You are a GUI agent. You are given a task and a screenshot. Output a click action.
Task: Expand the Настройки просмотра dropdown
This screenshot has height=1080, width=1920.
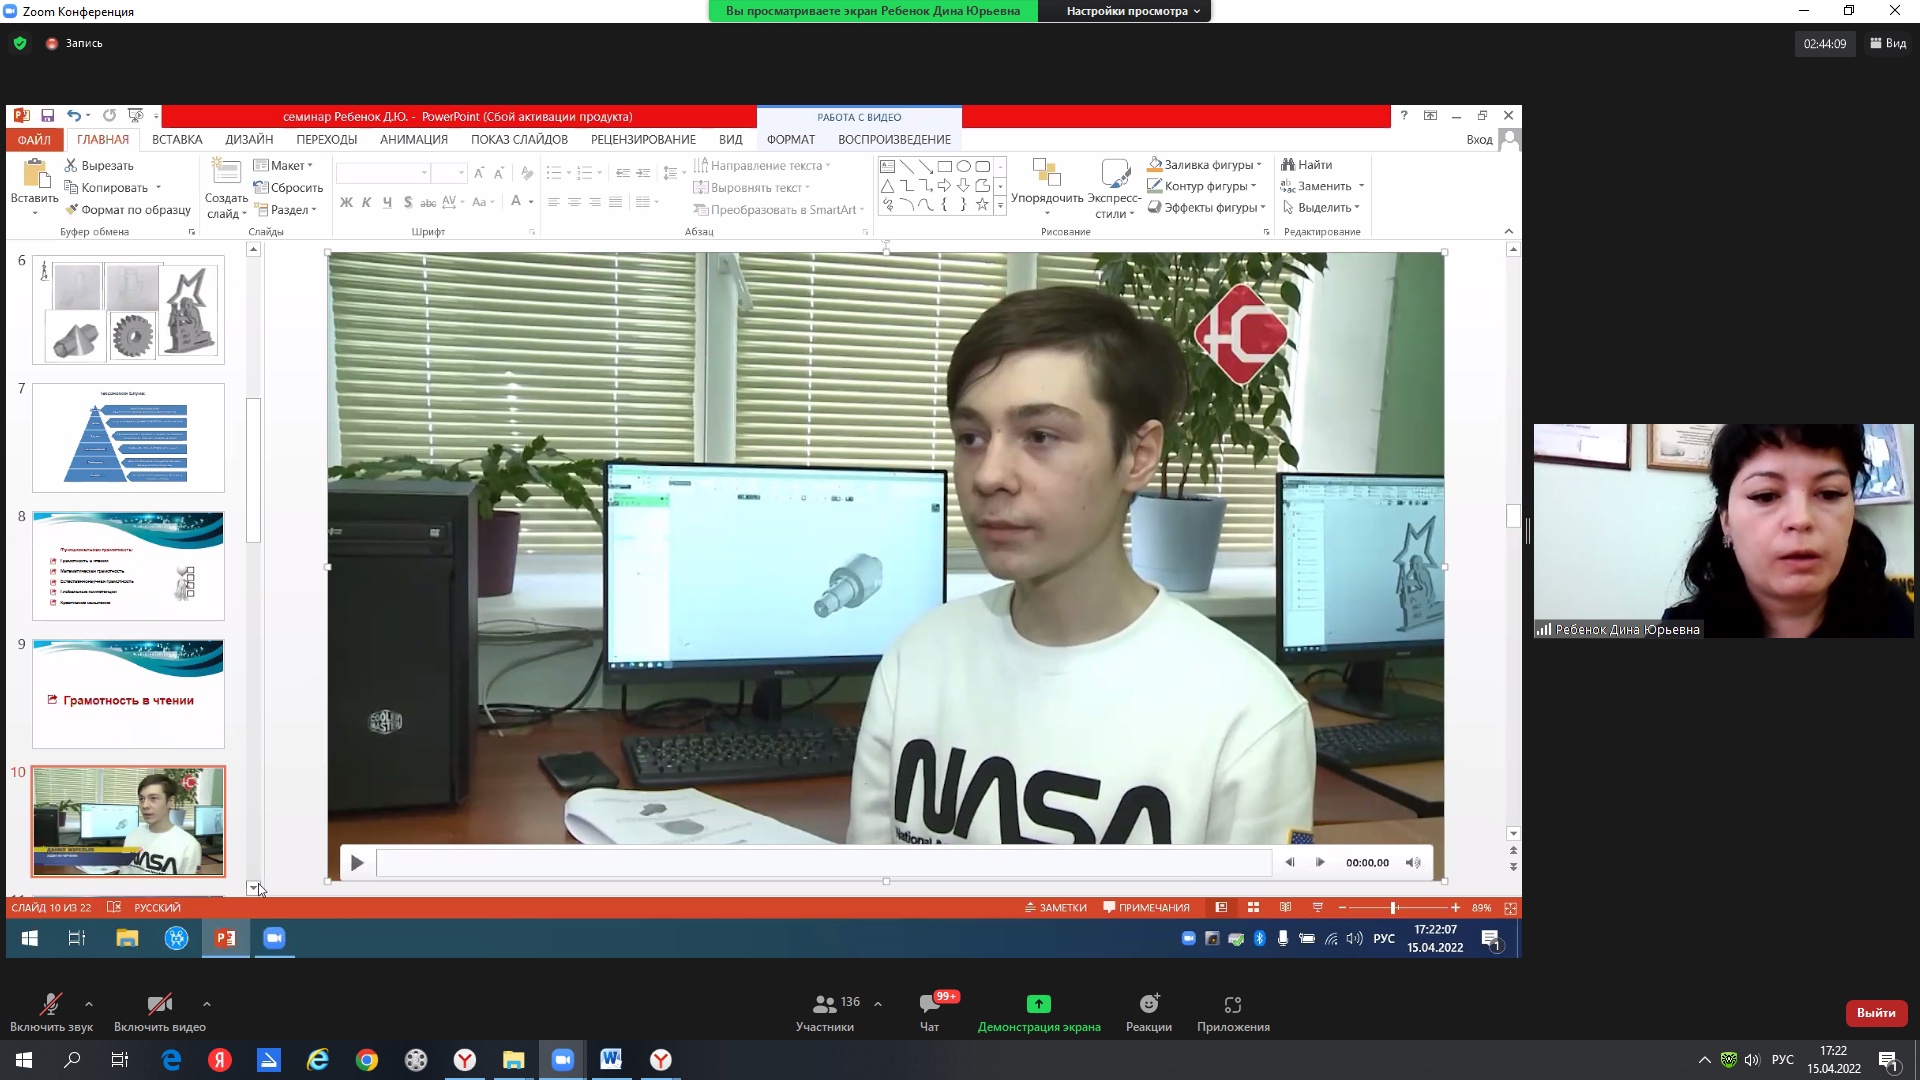point(1133,11)
